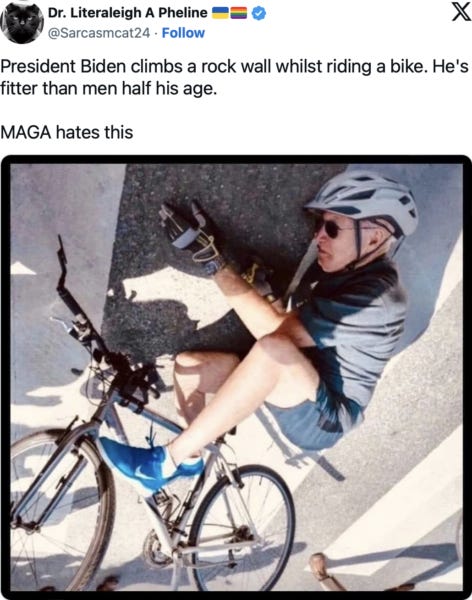Open the embedded cyclist photo
Image resolution: width=472 pixels, height=600 pixels.
tap(236, 377)
